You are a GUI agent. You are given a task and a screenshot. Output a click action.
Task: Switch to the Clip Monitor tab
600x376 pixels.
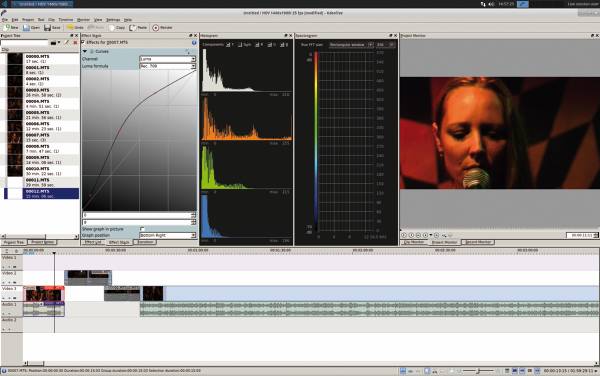pos(414,242)
